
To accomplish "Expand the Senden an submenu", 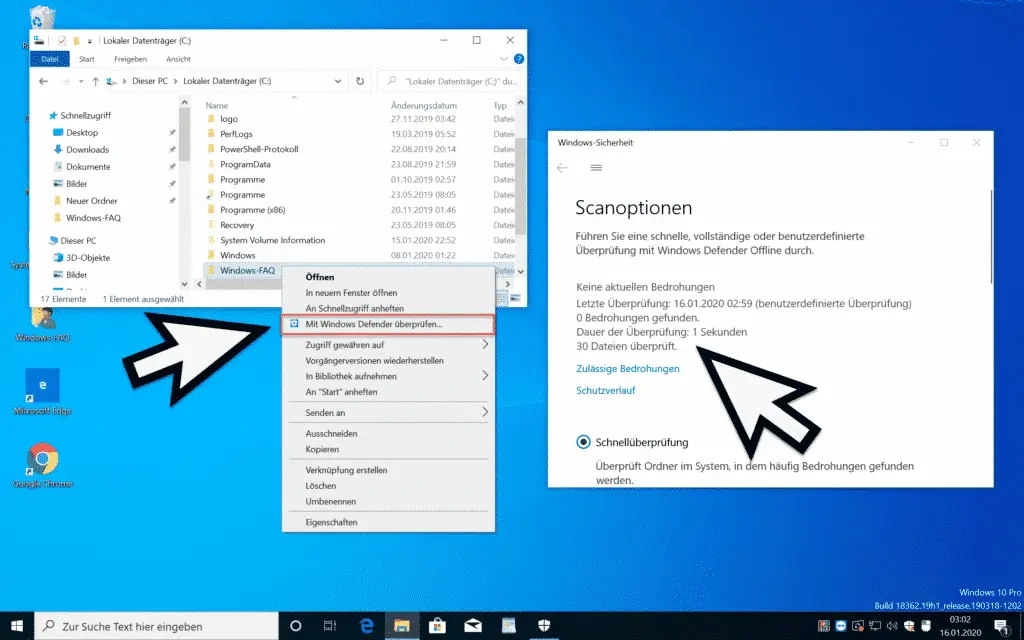I will (485, 412).
